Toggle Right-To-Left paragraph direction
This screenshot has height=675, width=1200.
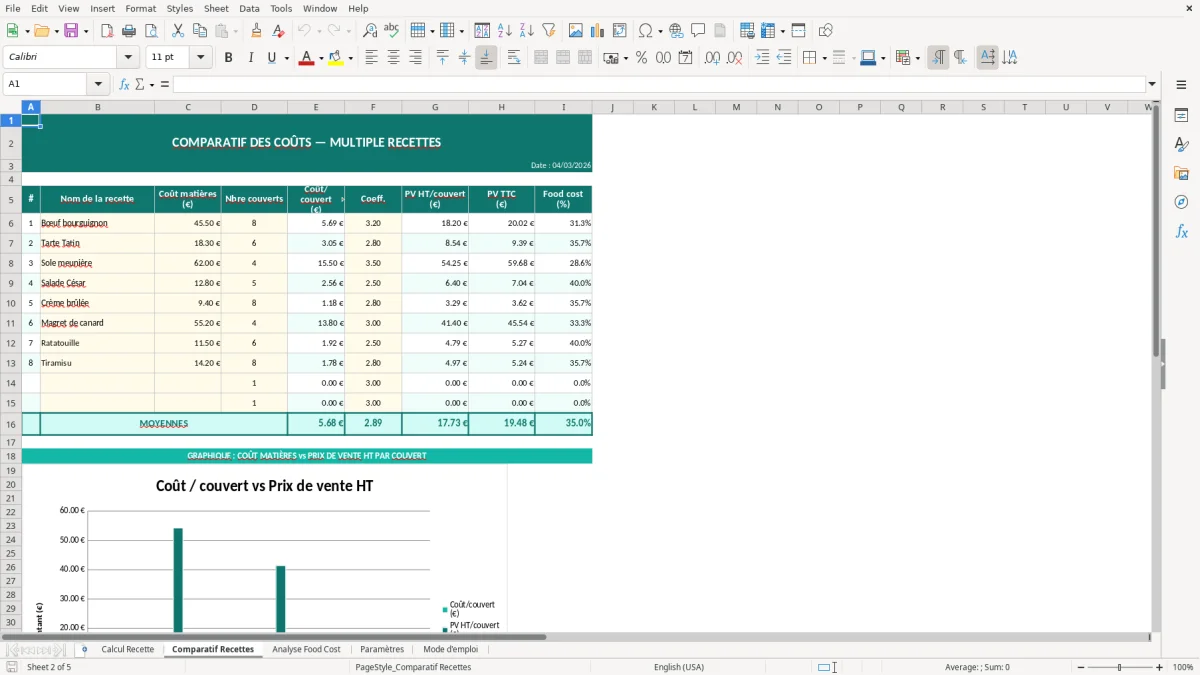(x=960, y=58)
